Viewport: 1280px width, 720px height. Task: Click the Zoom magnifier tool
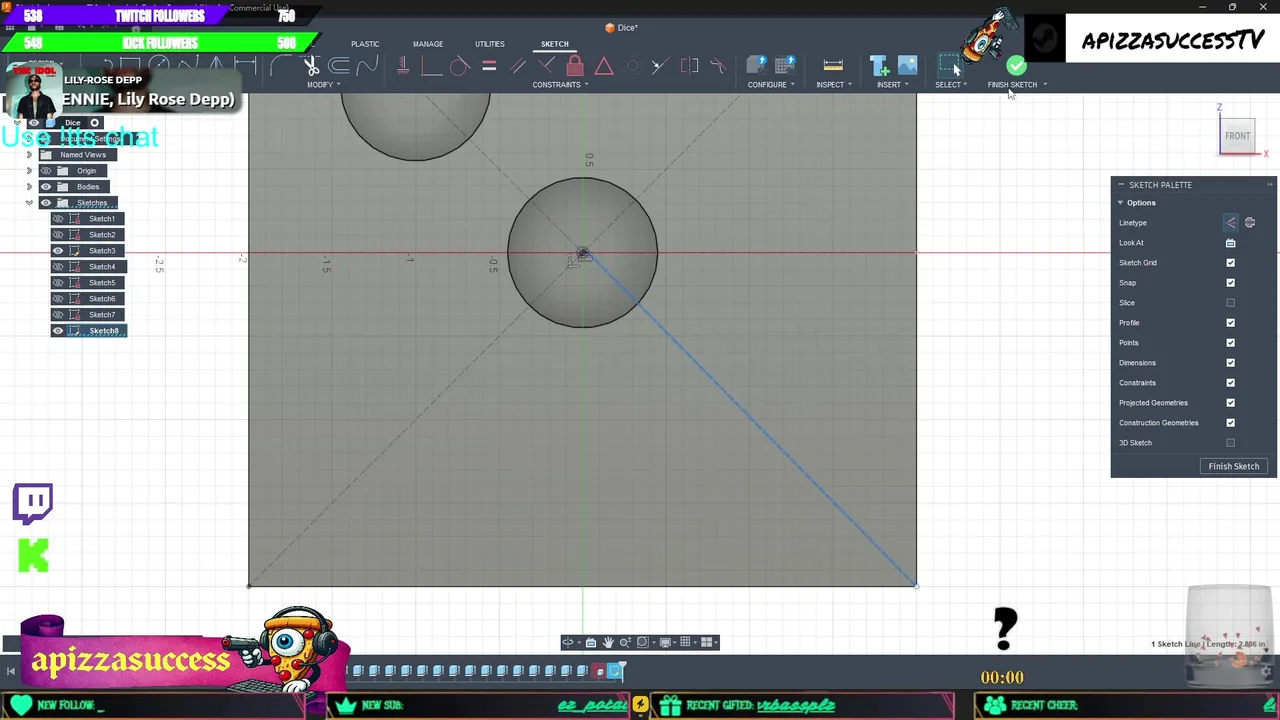click(625, 642)
